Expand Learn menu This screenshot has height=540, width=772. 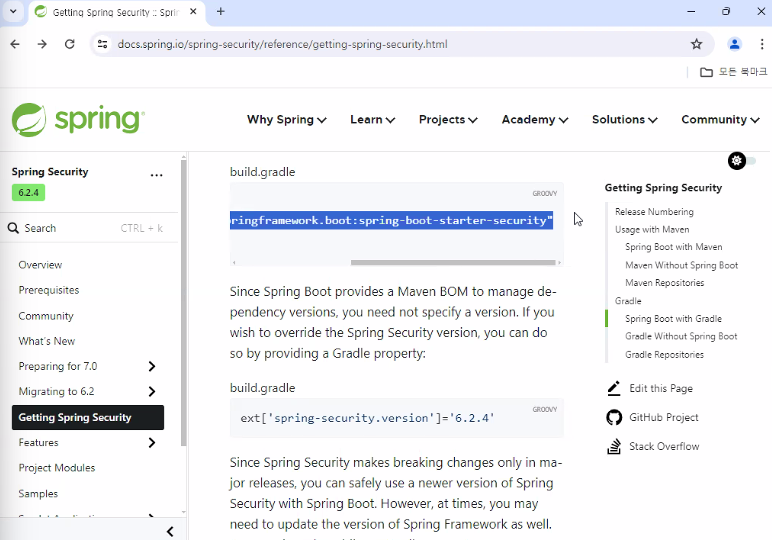(x=372, y=120)
